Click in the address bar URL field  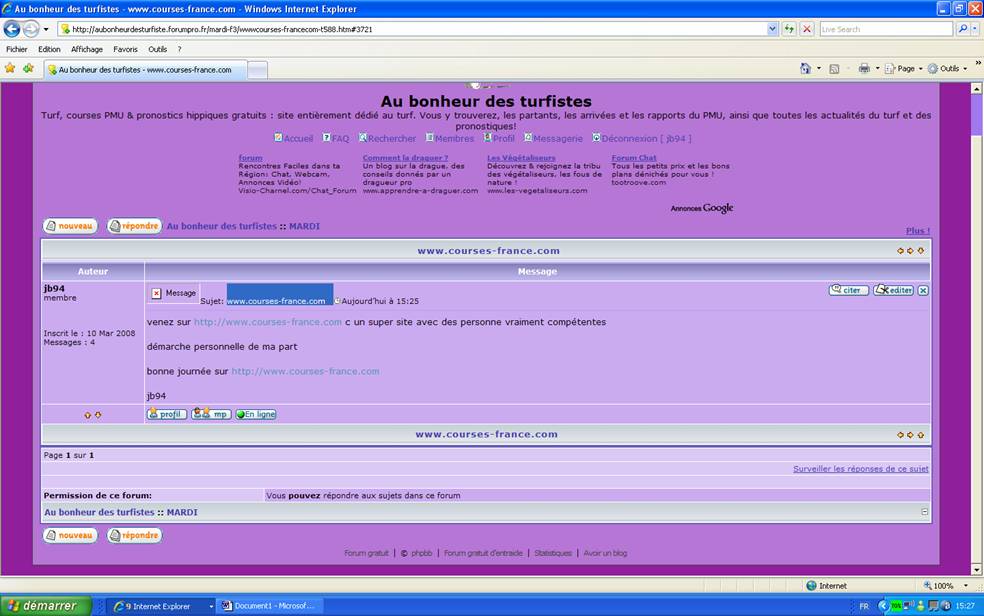(x=414, y=29)
